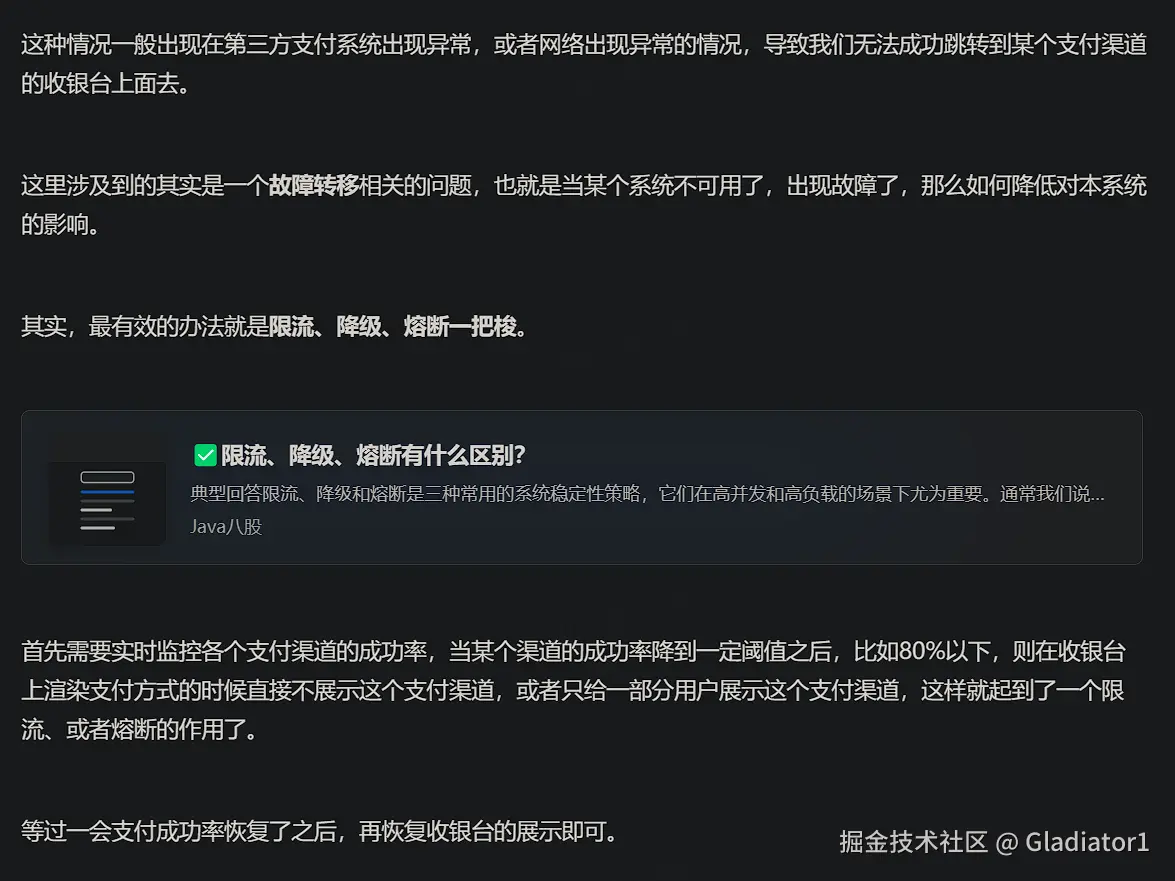Click the bold phrase 限流、降级、熔断一把梭
This screenshot has width=1175, height=881.
point(395,327)
